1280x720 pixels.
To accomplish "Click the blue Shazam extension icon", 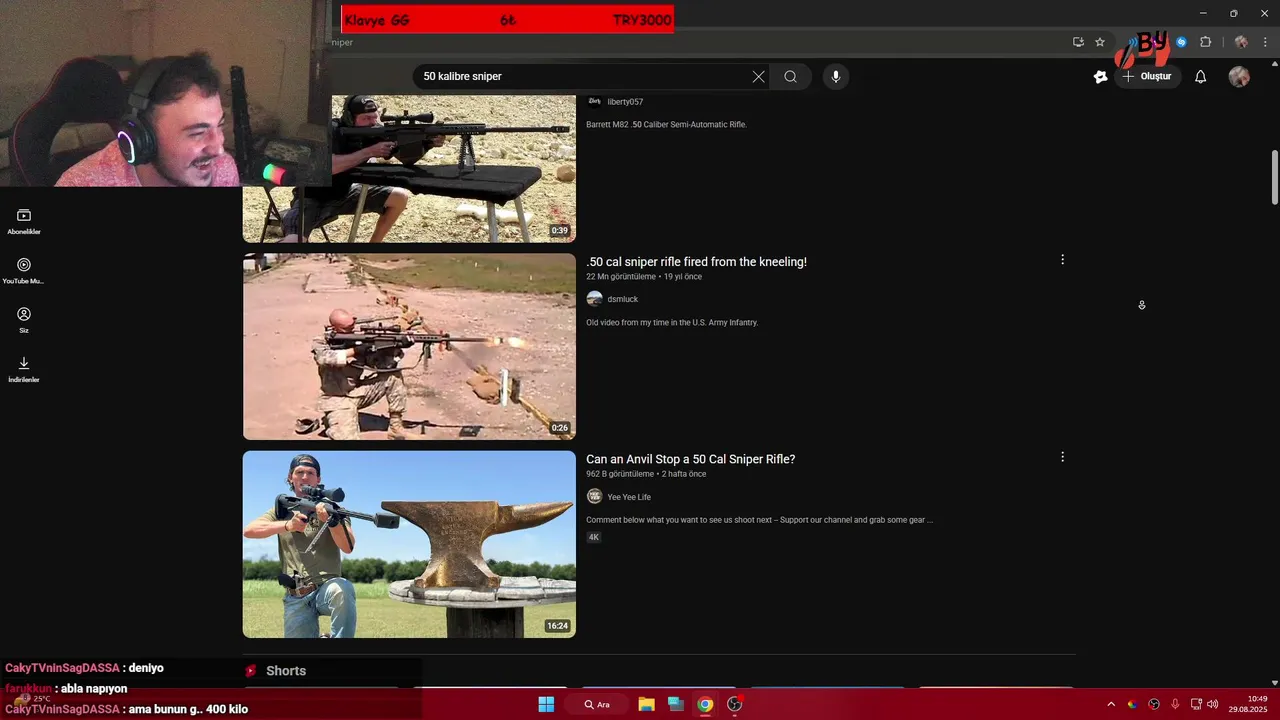I will coord(1181,42).
